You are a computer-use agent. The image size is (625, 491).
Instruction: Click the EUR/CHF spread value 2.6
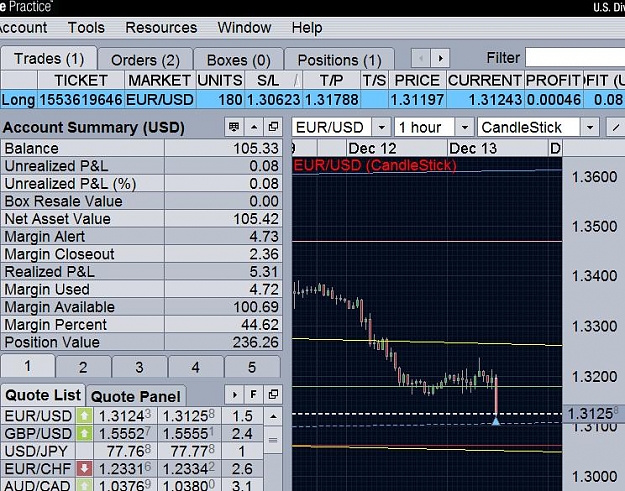[242, 469]
